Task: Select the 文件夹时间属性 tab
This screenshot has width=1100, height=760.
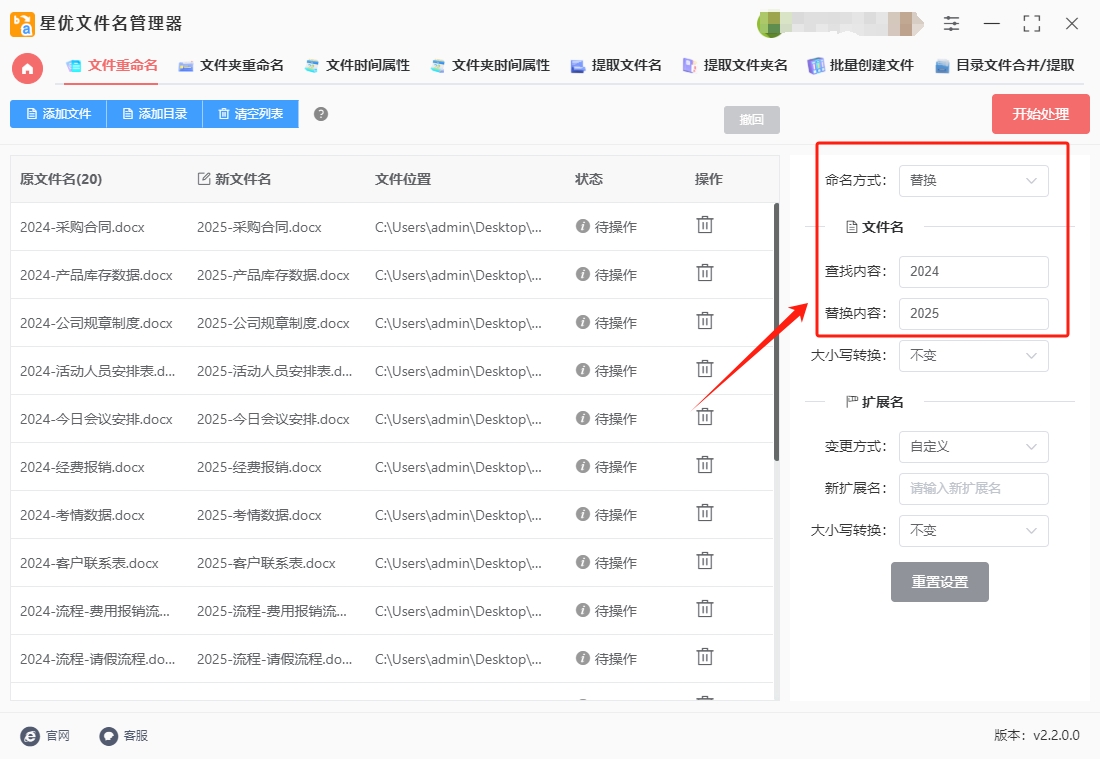Action: pyautogui.click(x=490, y=66)
